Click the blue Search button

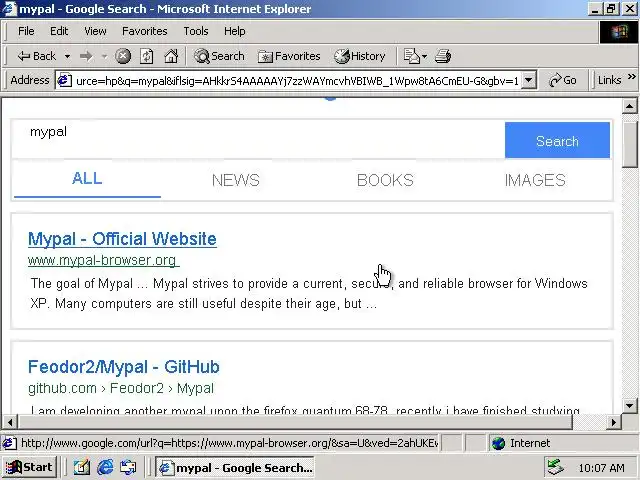[x=557, y=140]
